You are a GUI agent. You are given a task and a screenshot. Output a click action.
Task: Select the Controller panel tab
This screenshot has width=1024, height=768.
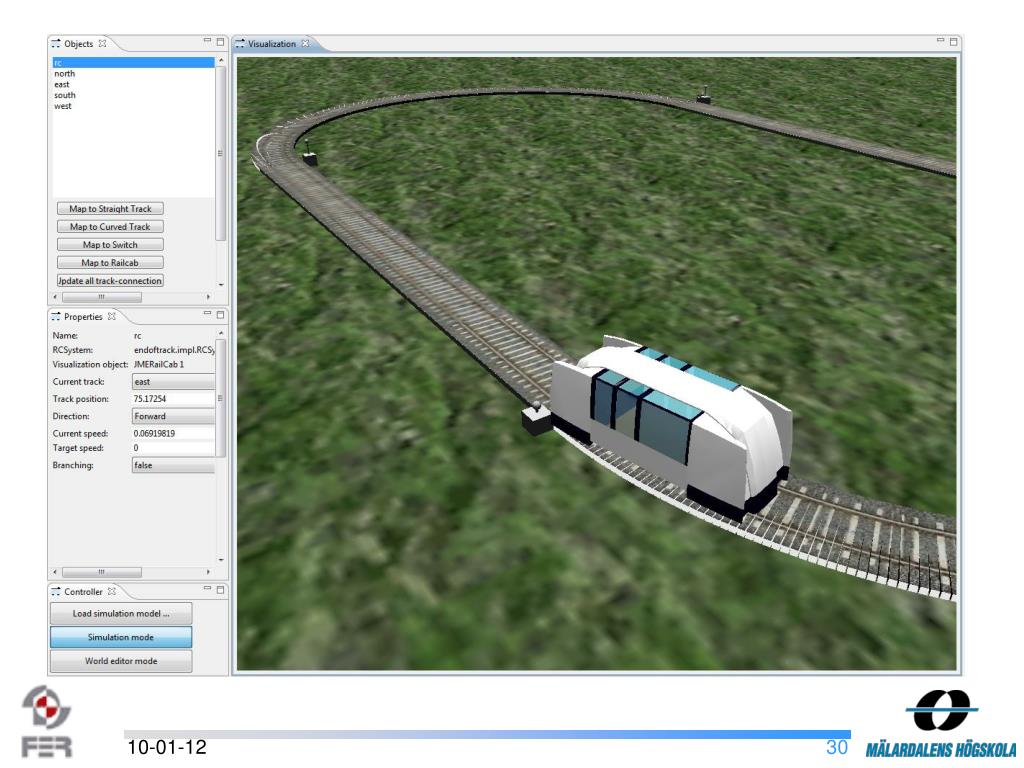click(83, 592)
